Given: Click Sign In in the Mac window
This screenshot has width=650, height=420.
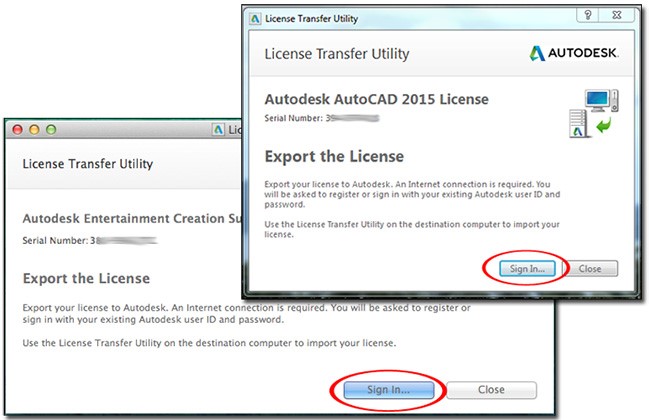Looking at the screenshot, I should coord(388,390).
